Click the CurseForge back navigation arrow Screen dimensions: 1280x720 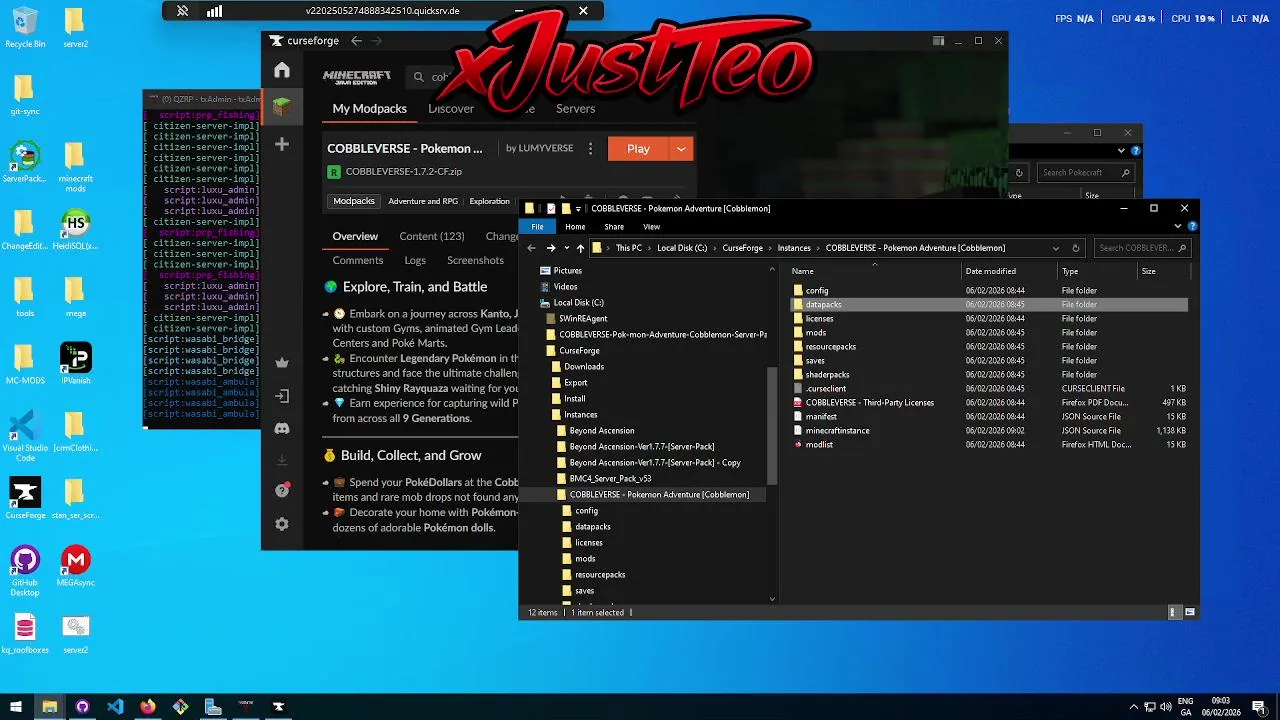pyautogui.click(x=356, y=41)
